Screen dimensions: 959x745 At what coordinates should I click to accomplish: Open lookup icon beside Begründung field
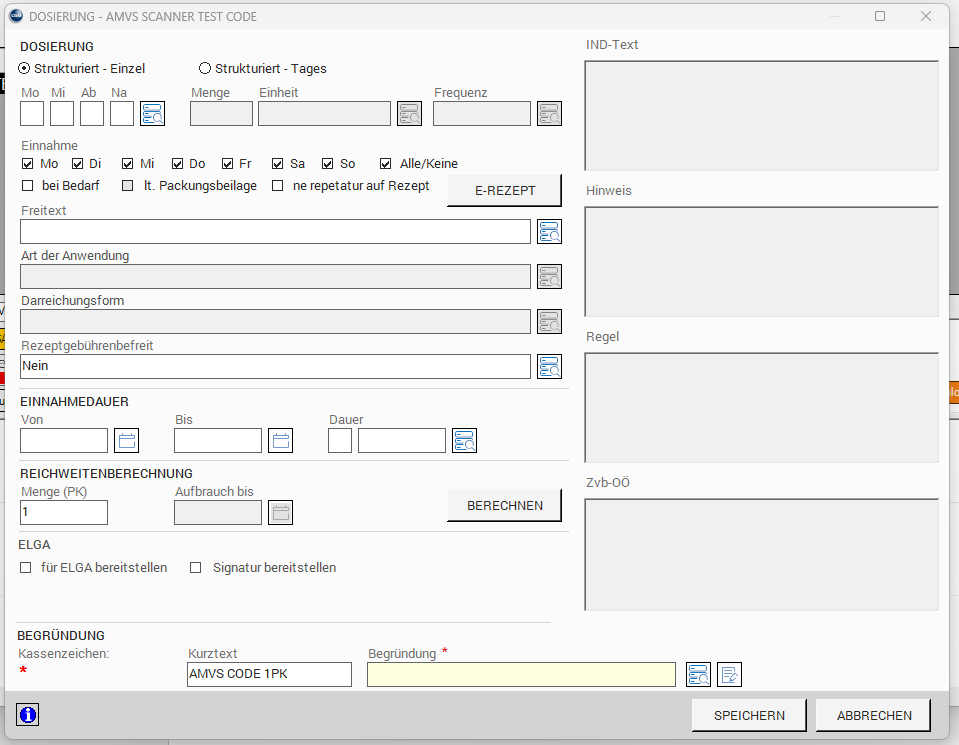point(698,675)
